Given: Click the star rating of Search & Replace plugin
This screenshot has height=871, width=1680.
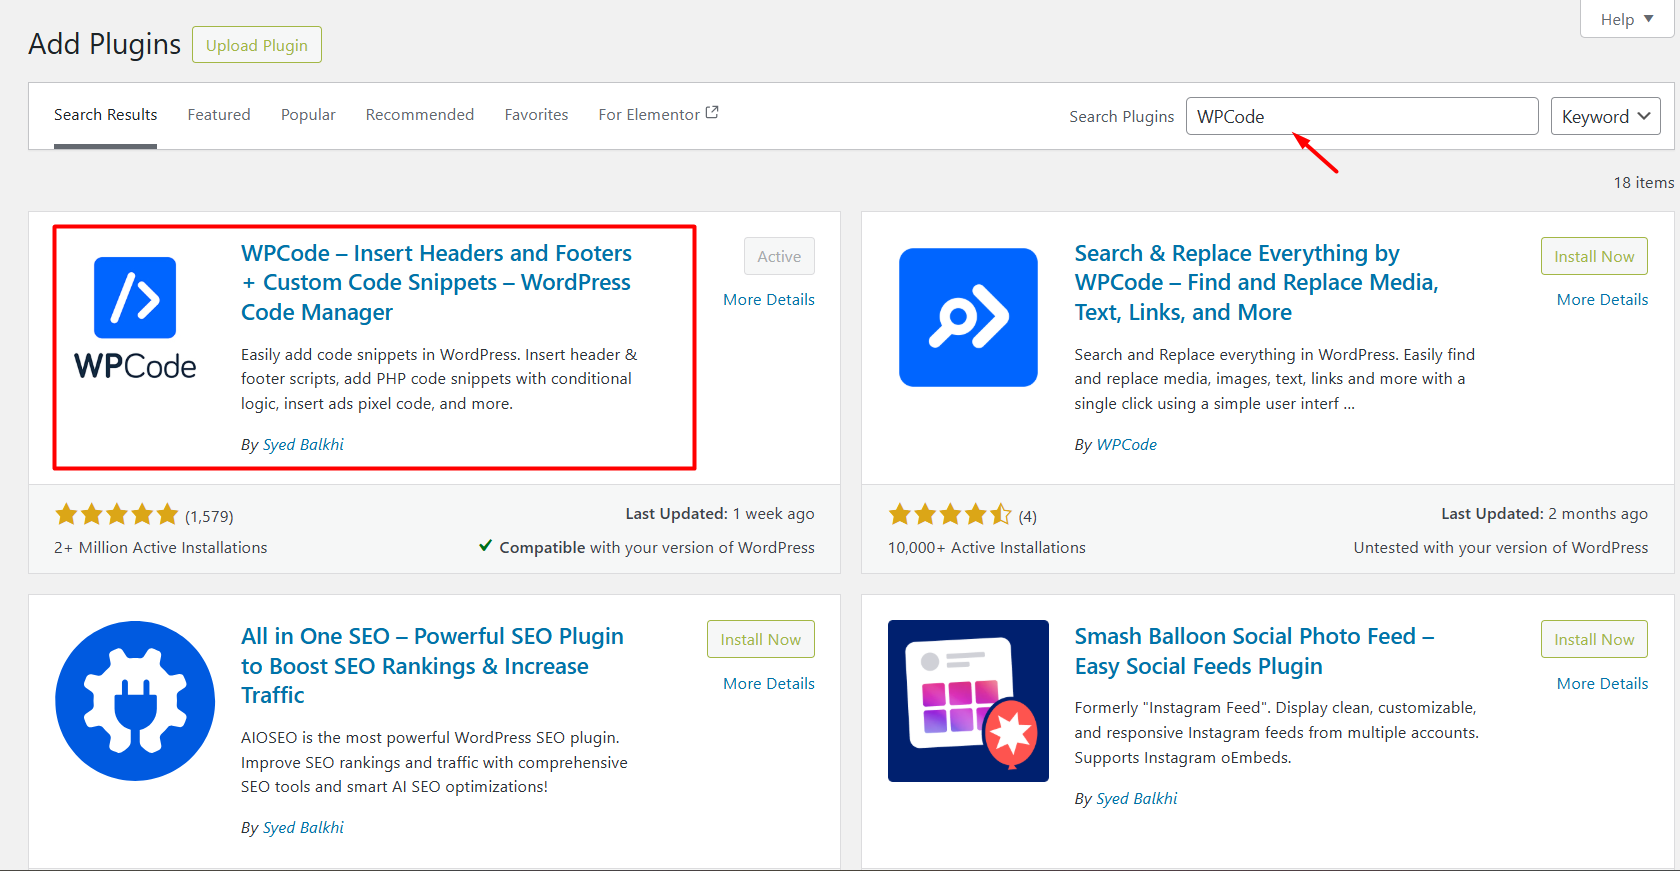Looking at the screenshot, I should (950, 515).
